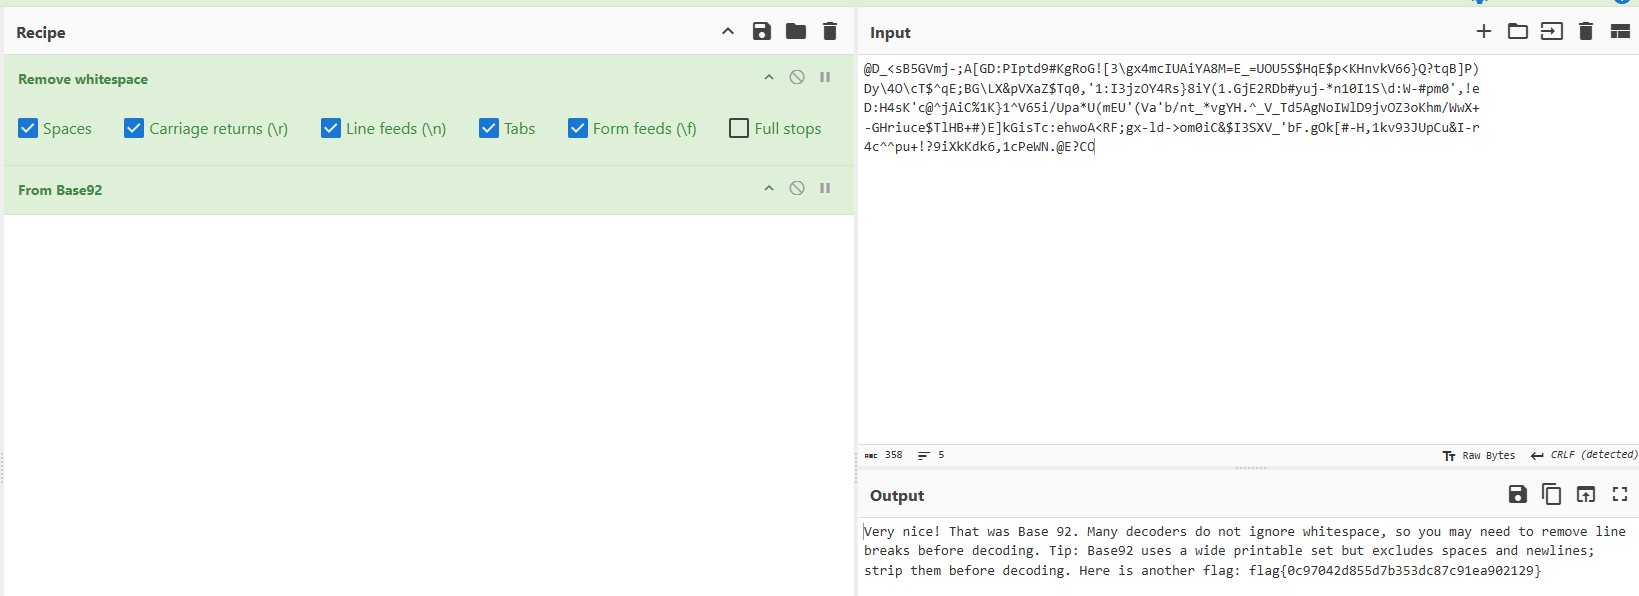The height and width of the screenshot is (596, 1639).
Task: Save output to file
Action: 1518,494
